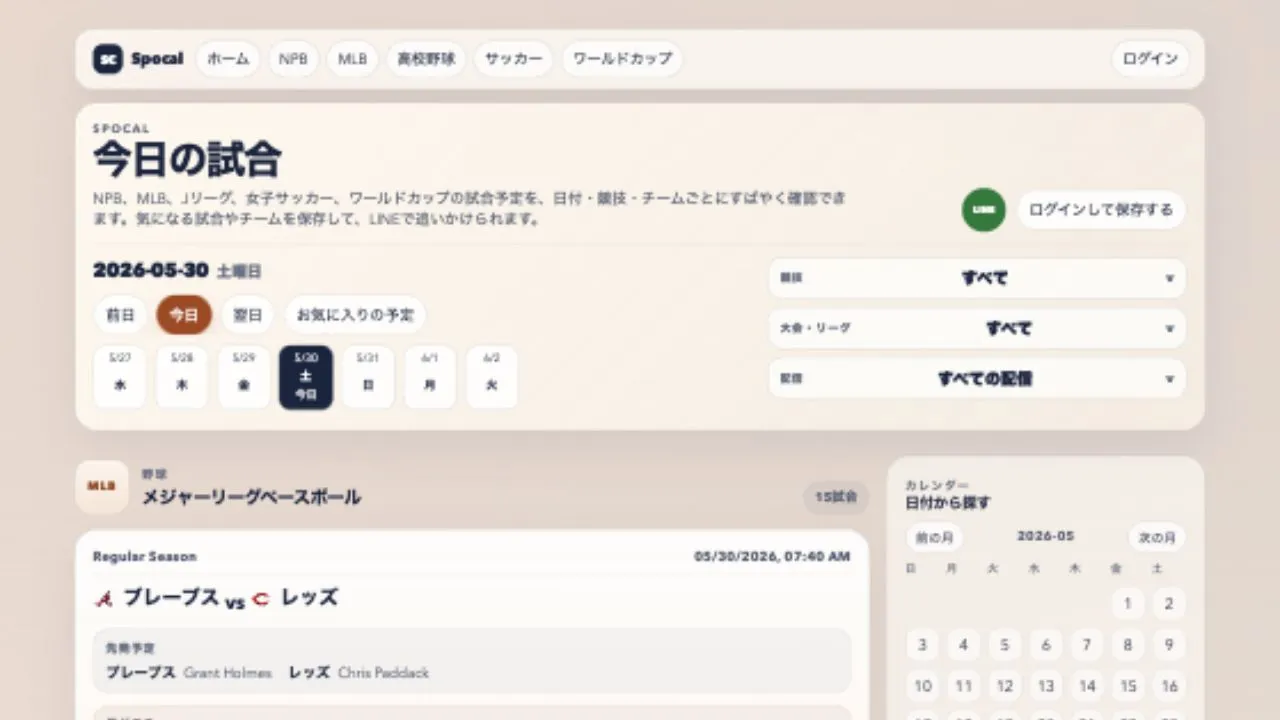Click the green LINE icon
Screen dimensions: 1280x720
pos(983,210)
